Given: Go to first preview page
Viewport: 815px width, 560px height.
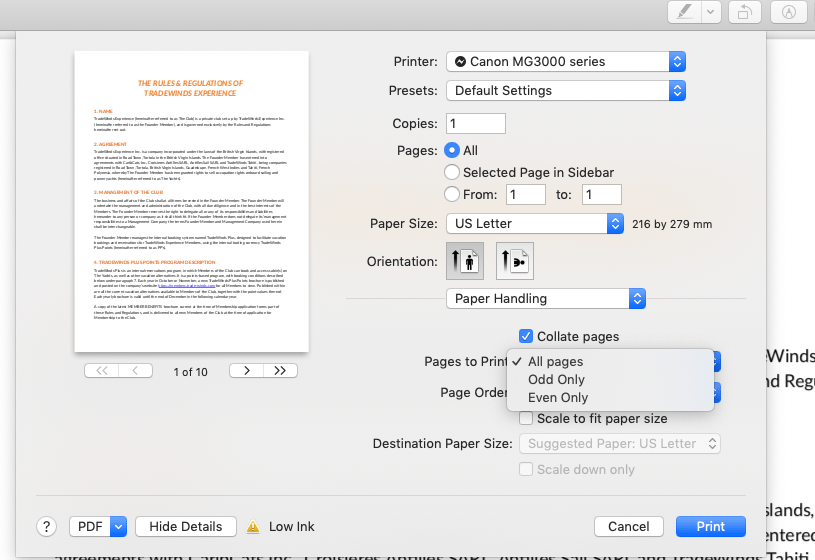Looking at the screenshot, I should 101,371.
